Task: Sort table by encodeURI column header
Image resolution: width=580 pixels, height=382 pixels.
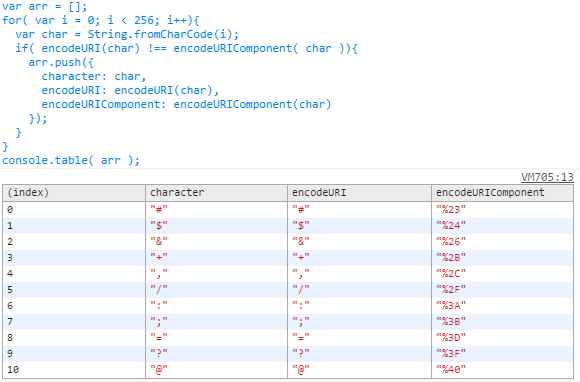Action: click(x=359, y=193)
